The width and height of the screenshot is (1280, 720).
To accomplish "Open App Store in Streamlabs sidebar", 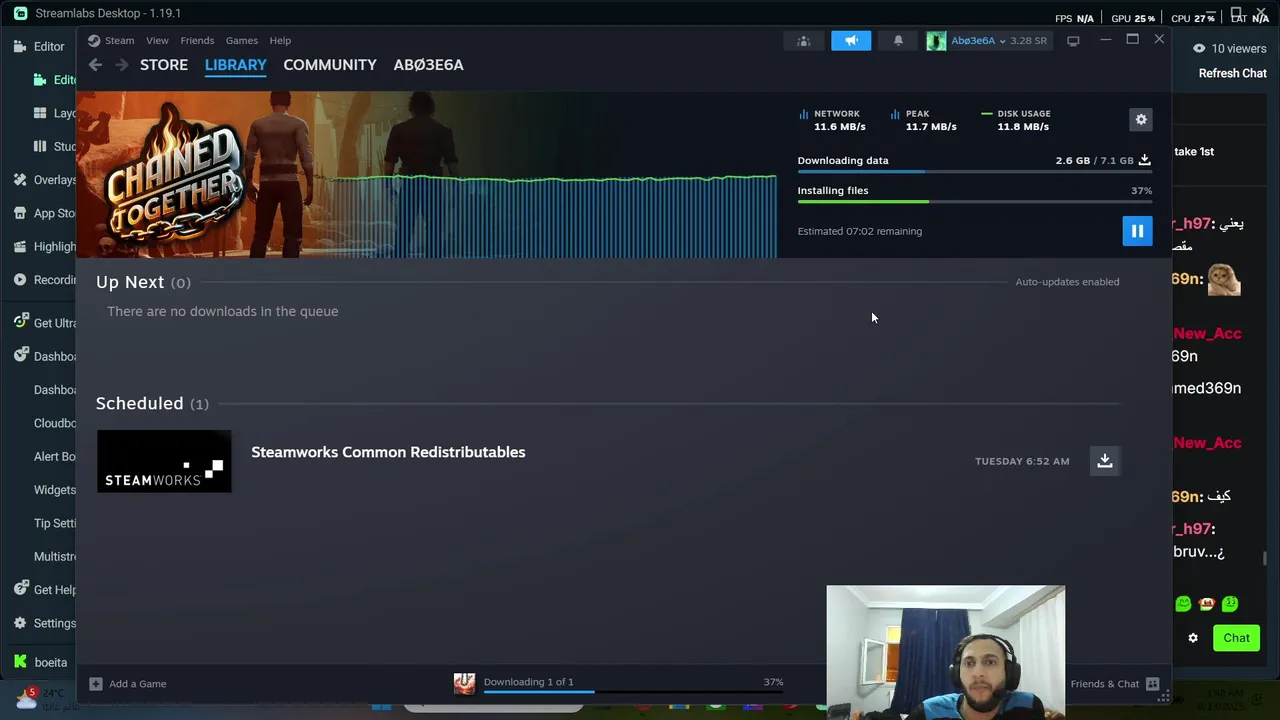I will 45,213.
